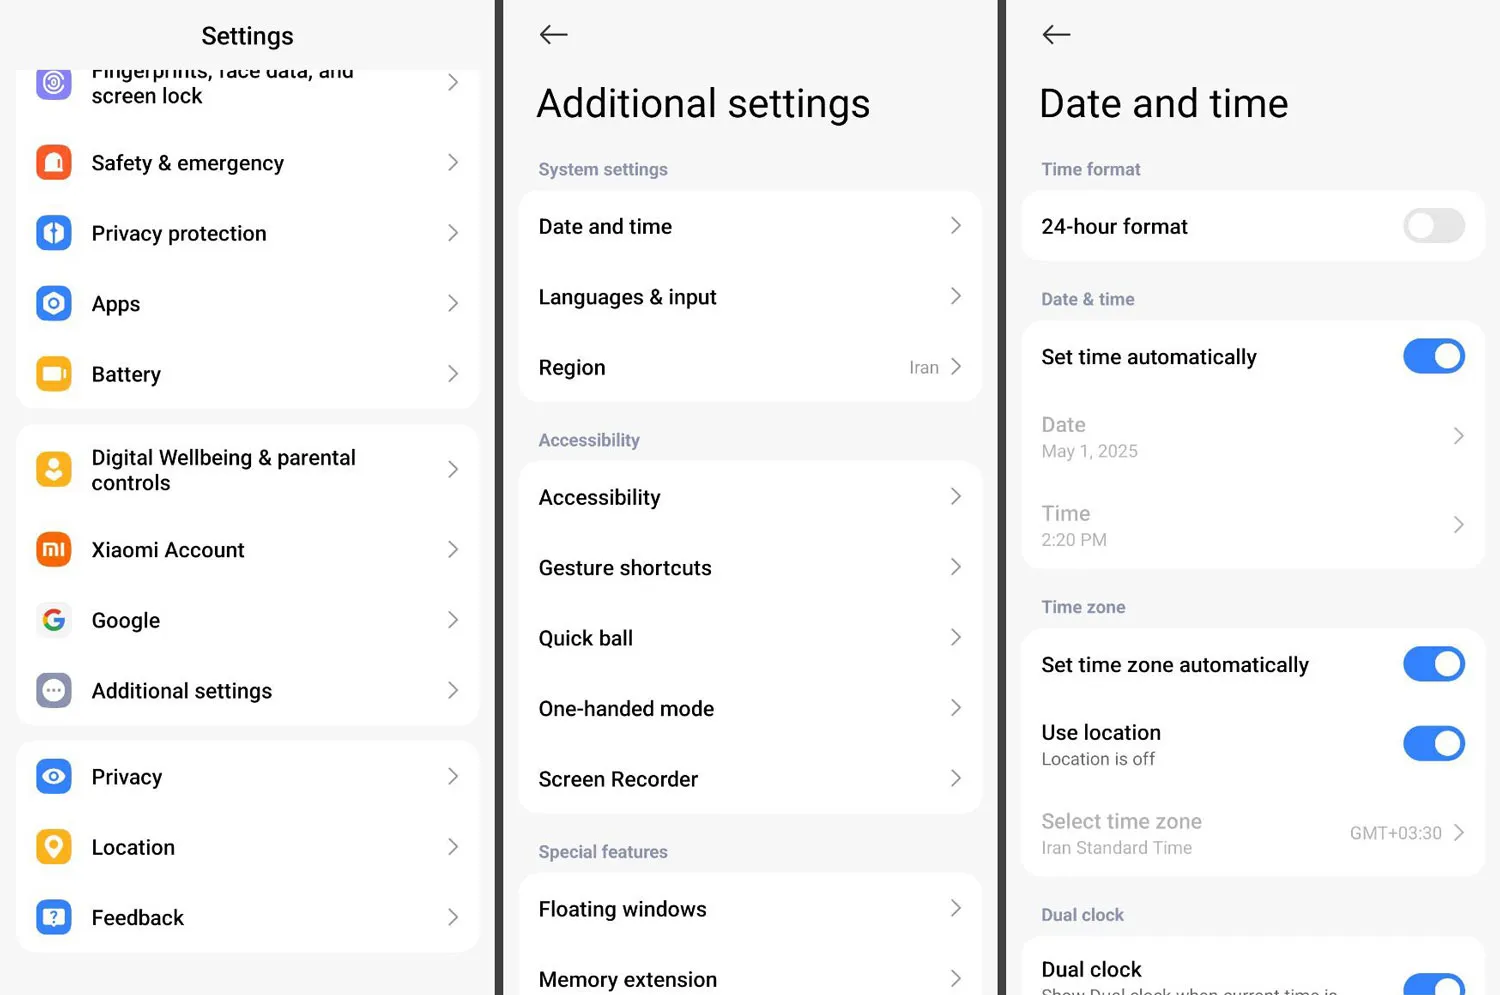1500x995 pixels.
Task: Expand the Region setting chevron
Action: [x=956, y=367]
